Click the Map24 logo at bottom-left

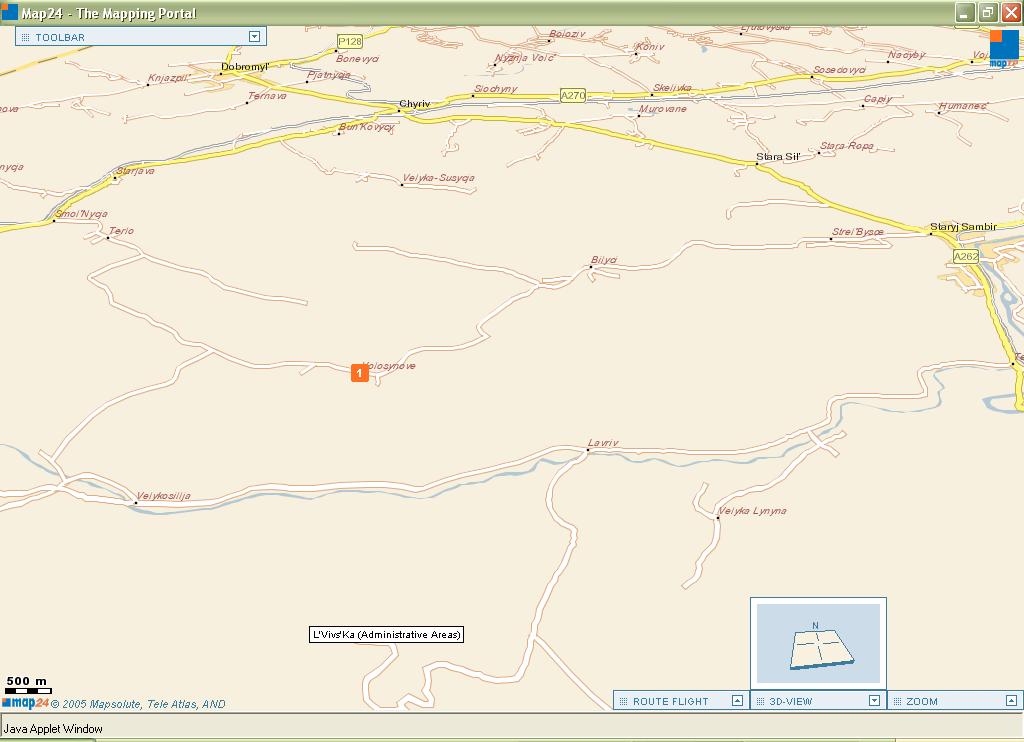click(25, 704)
